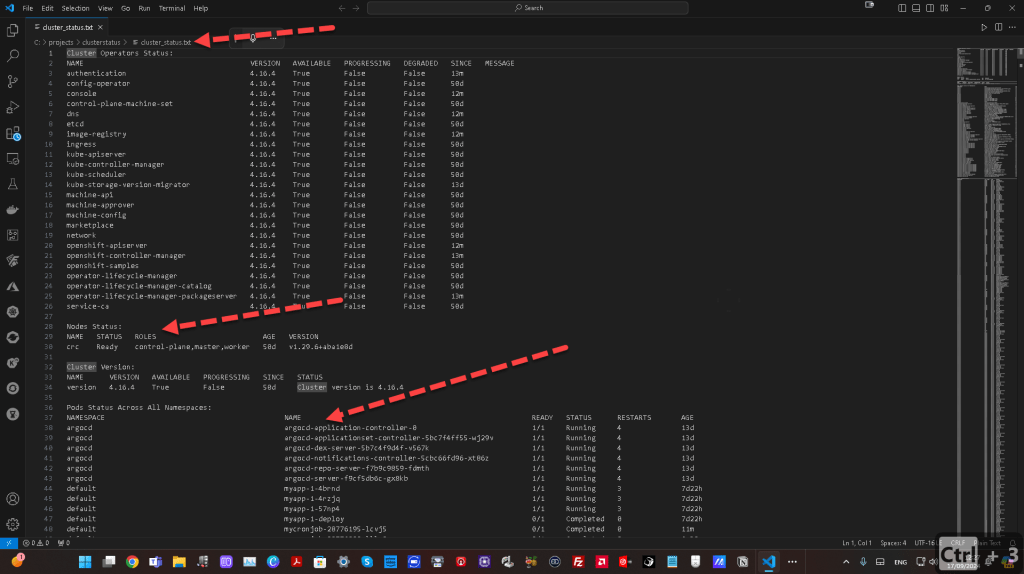The height and width of the screenshot is (574, 1024).
Task: Open the Azure view in activity bar
Action: (x=12, y=286)
